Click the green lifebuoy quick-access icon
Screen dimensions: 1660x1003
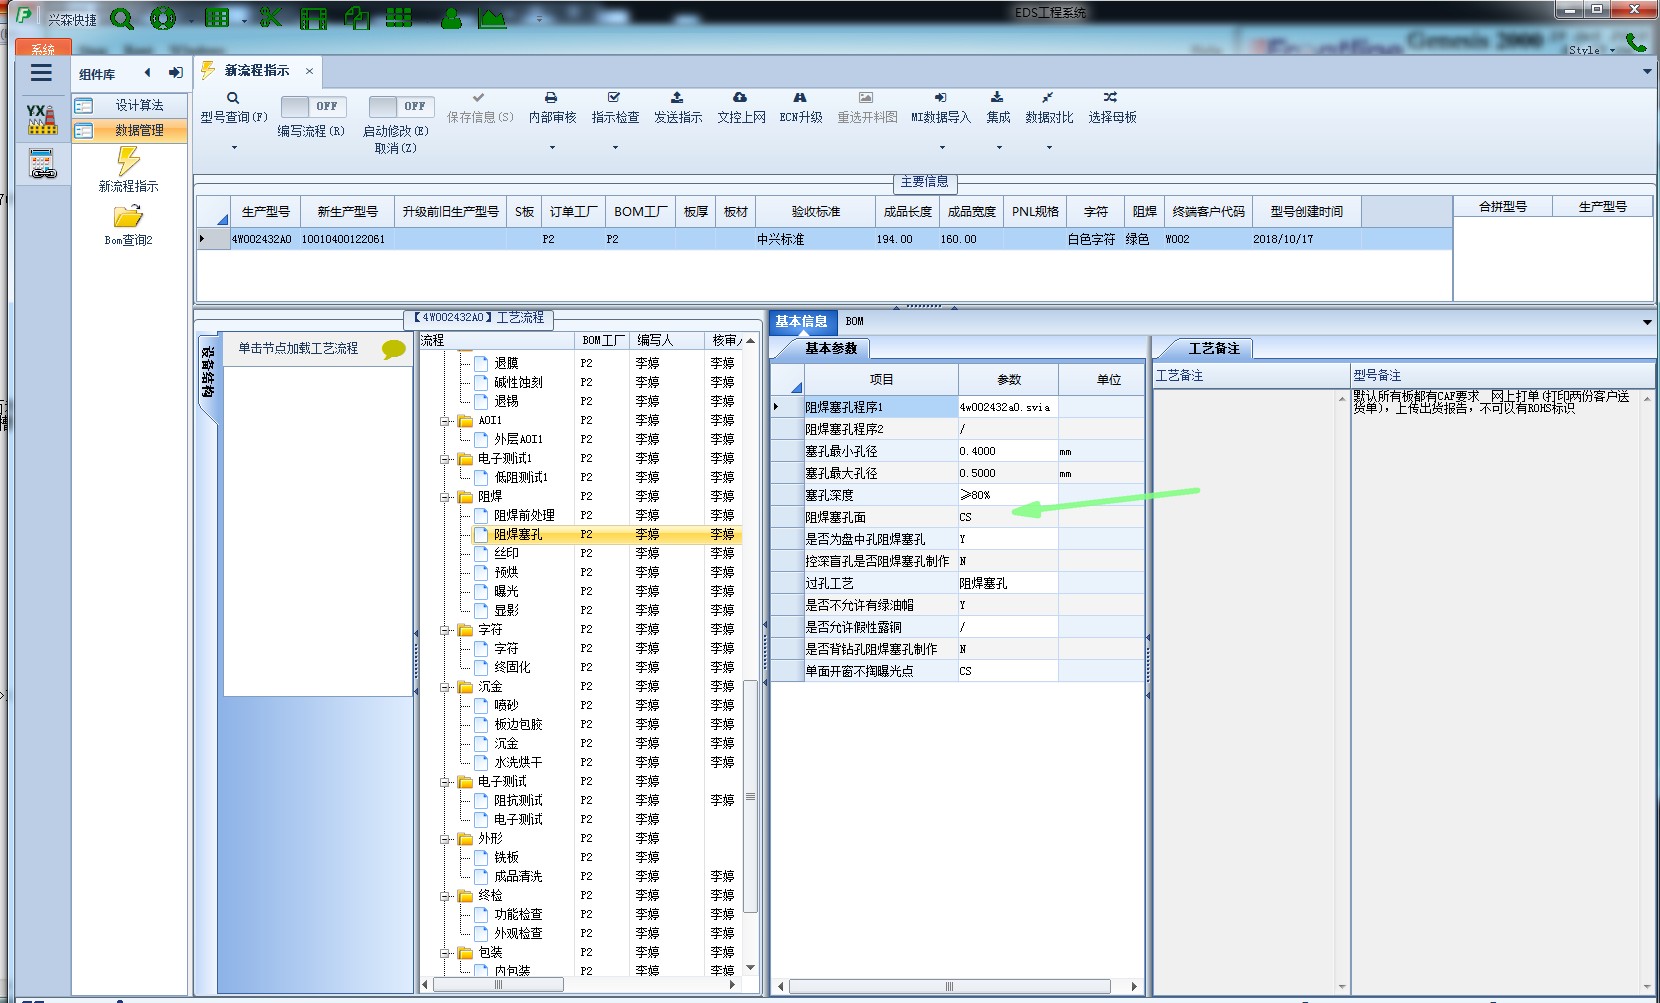[163, 18]
